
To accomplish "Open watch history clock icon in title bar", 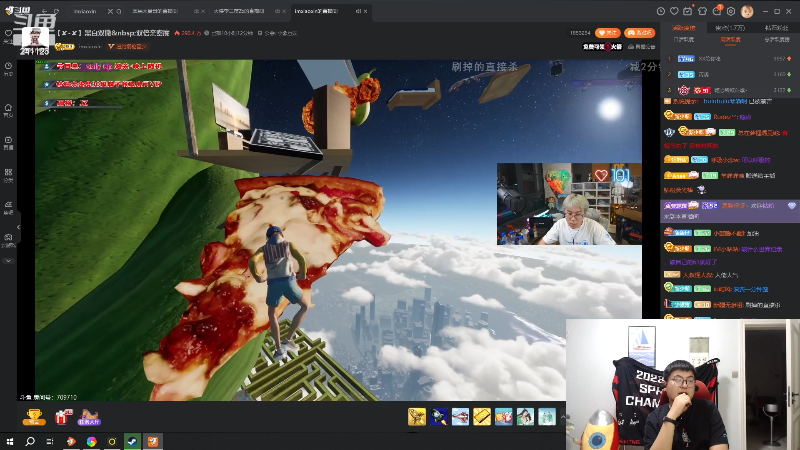I will (x=661, y=11).
